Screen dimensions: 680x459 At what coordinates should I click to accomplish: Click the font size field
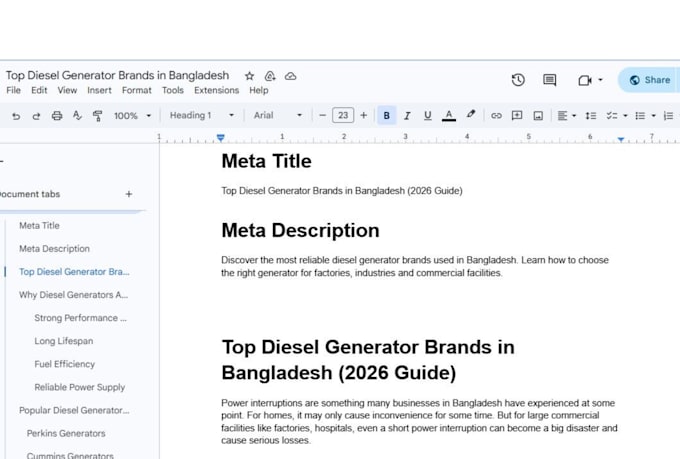(x=343, y=115)
